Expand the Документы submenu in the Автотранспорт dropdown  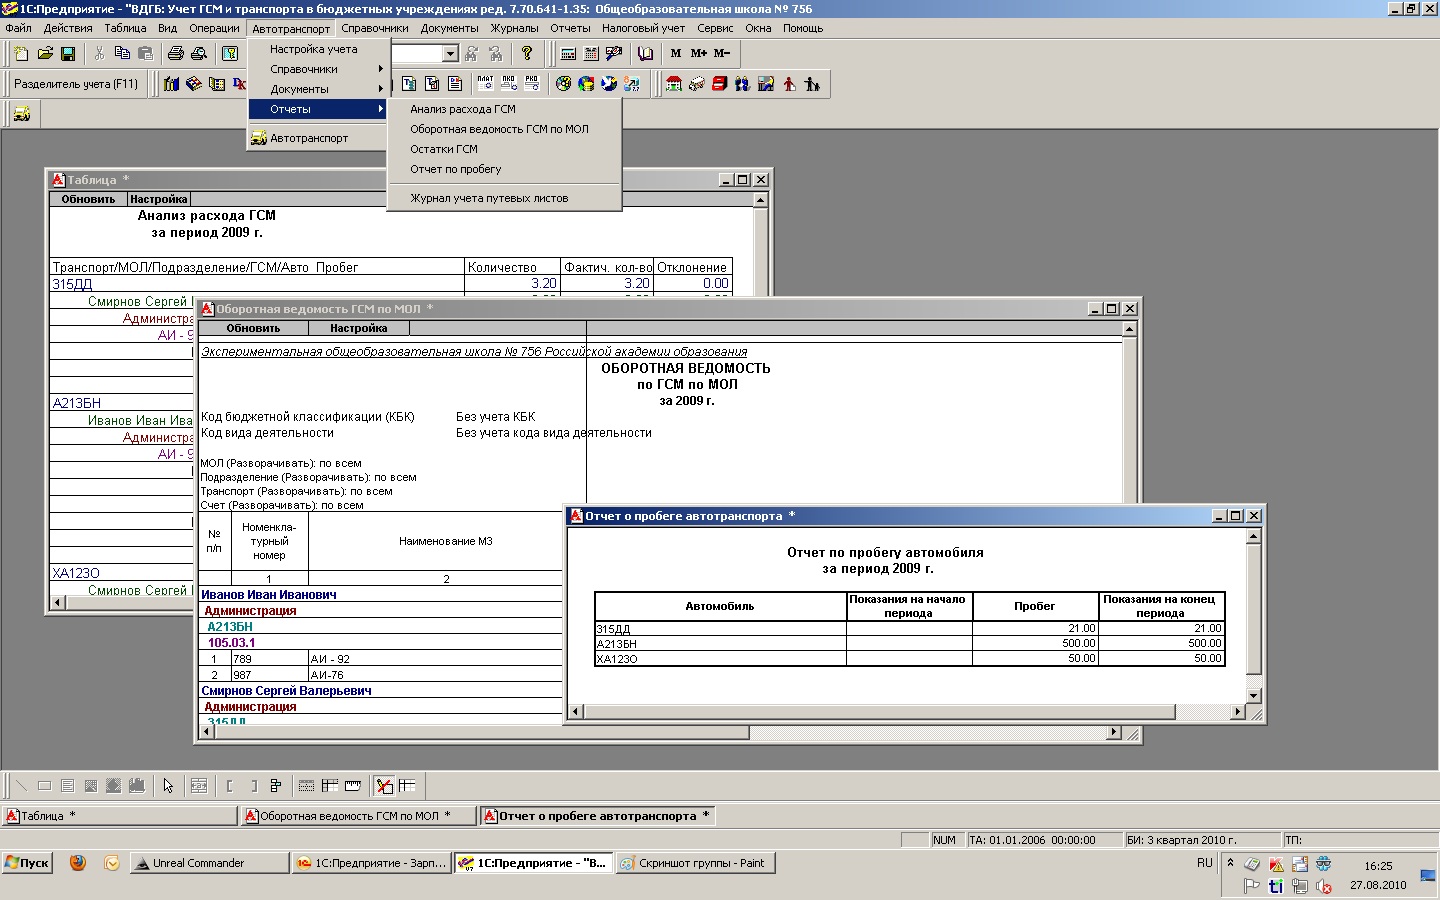coord(318,89)
